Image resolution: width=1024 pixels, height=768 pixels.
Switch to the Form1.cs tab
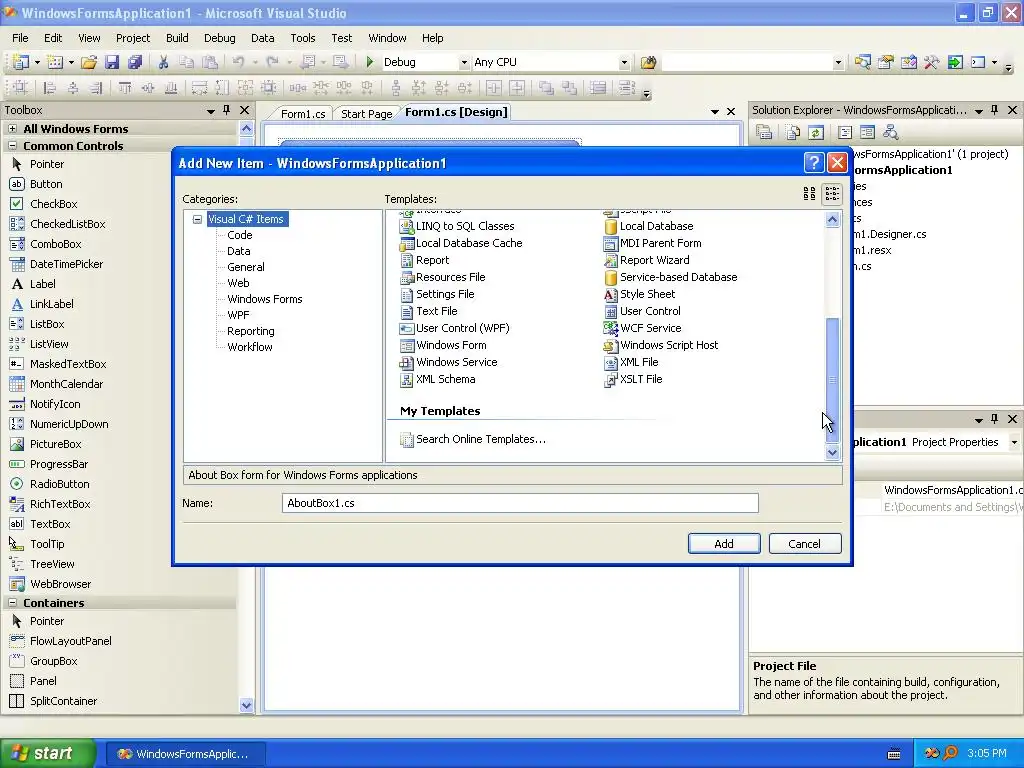(x=303, y=114)
